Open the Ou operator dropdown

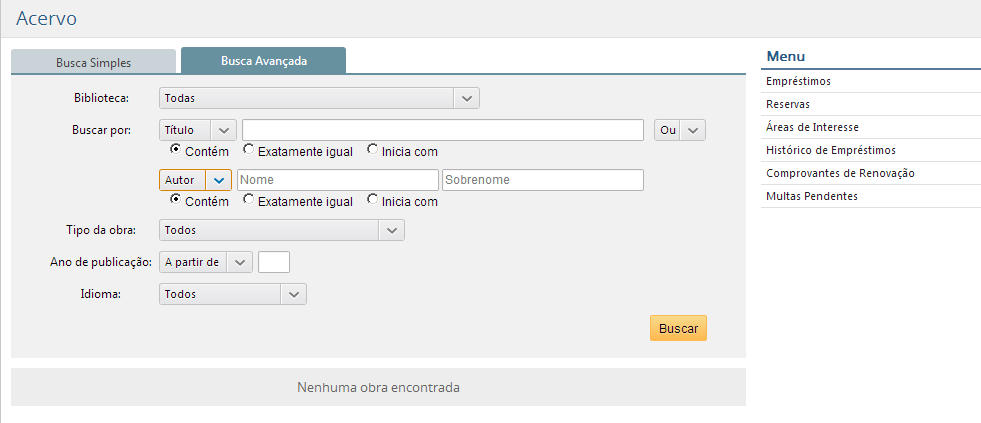[680, 130]
